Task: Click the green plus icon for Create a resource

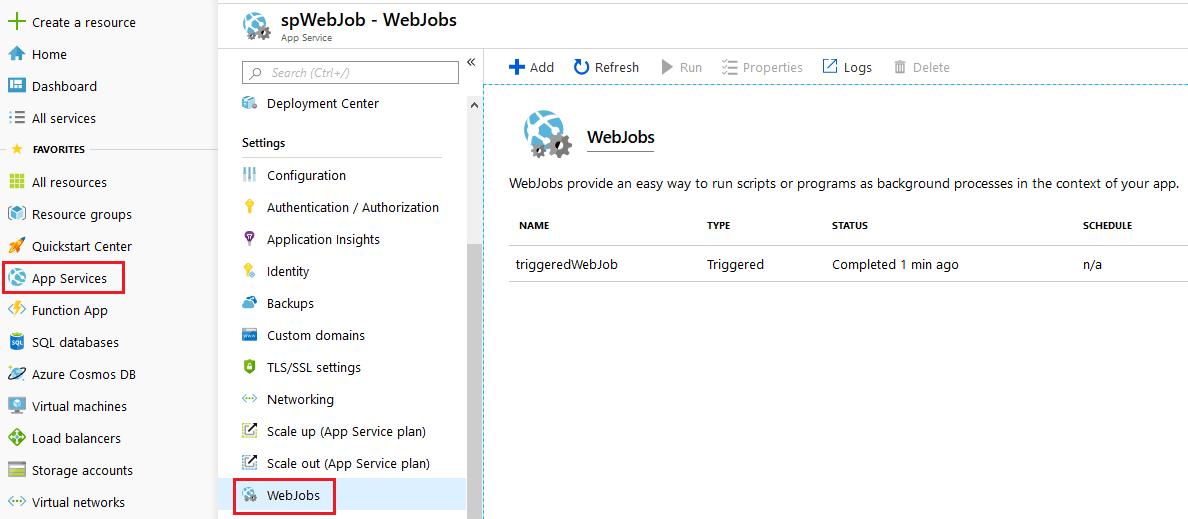Action: (x=17, y=22)
